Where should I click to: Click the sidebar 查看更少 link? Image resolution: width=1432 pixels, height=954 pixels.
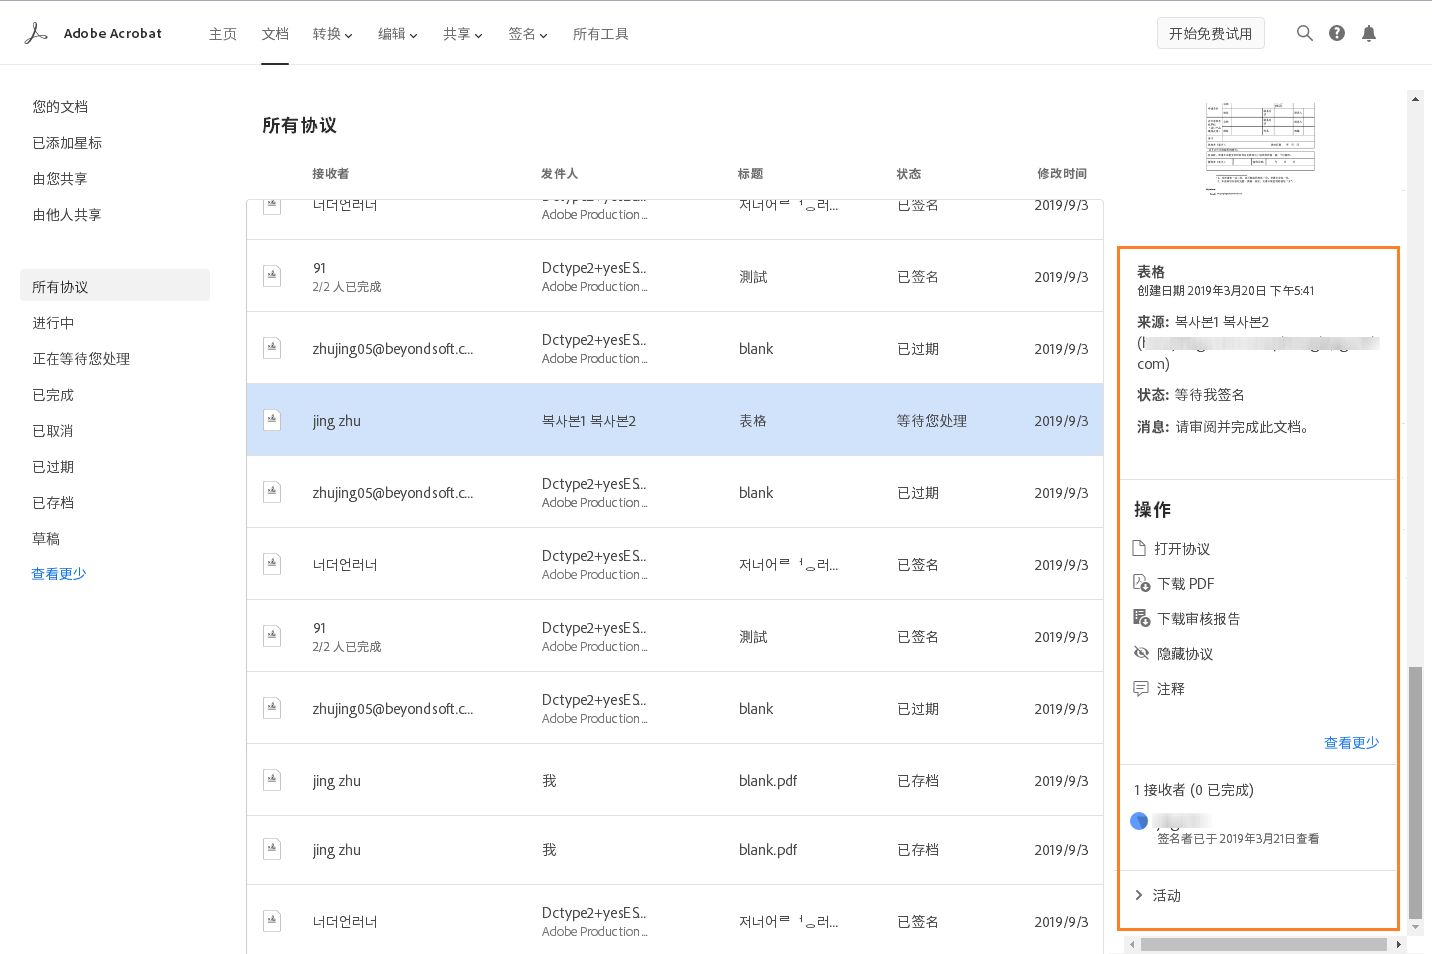59,573
